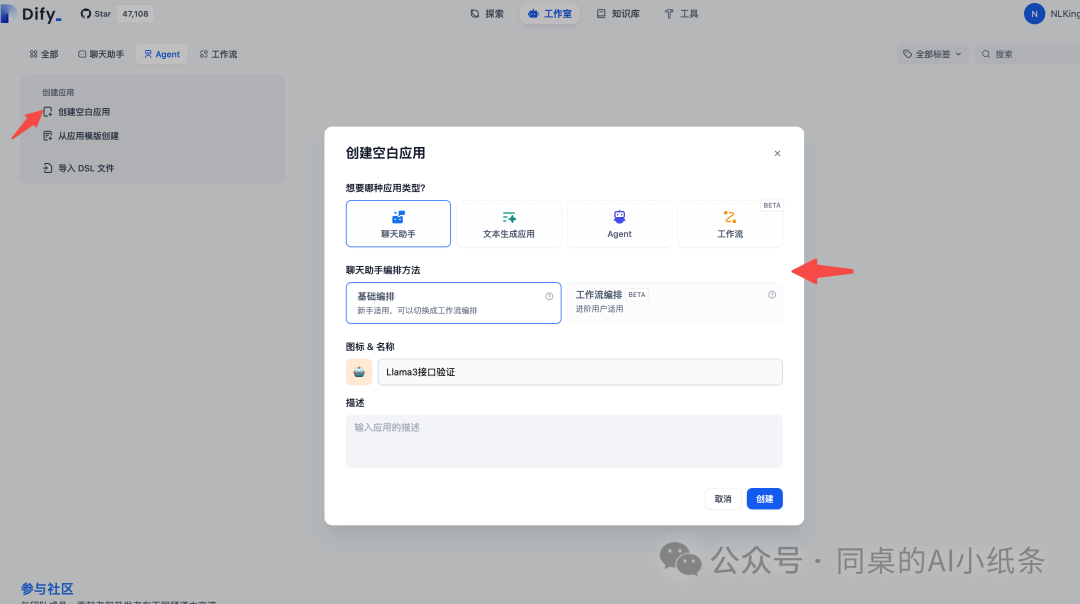Open the 探索 (Explore) nav tab
The image size is (1080, 604).
pos(487,14)
